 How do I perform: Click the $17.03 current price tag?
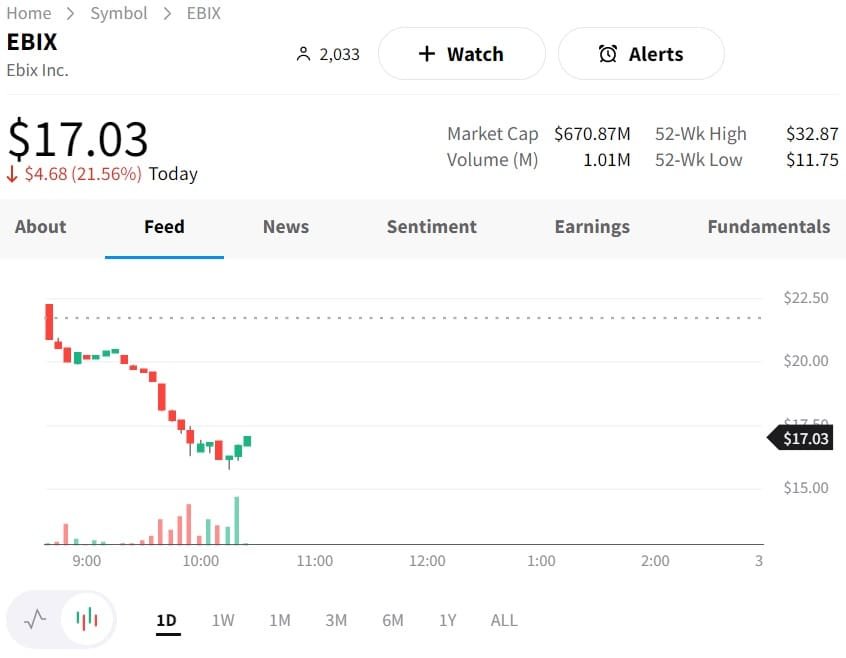[805, 438]
